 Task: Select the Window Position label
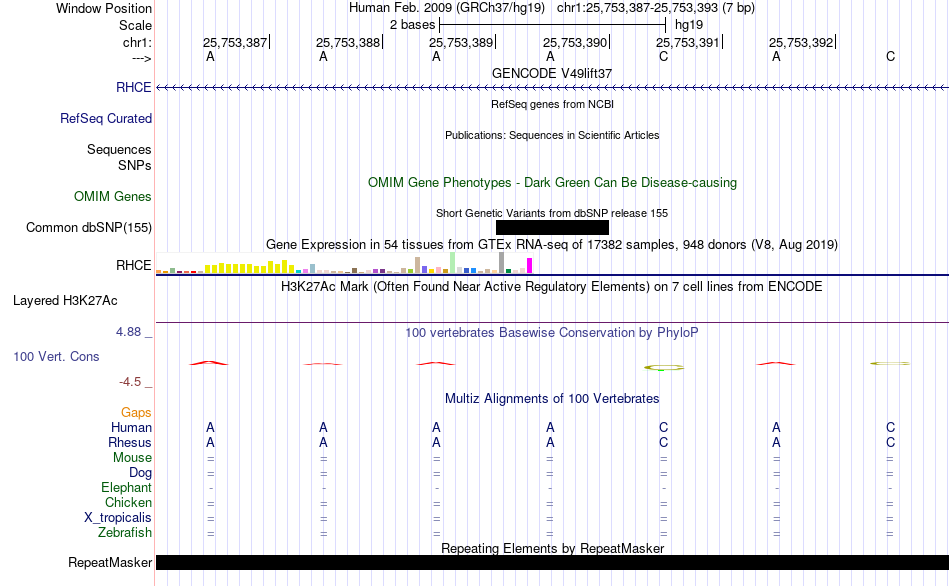104,8
